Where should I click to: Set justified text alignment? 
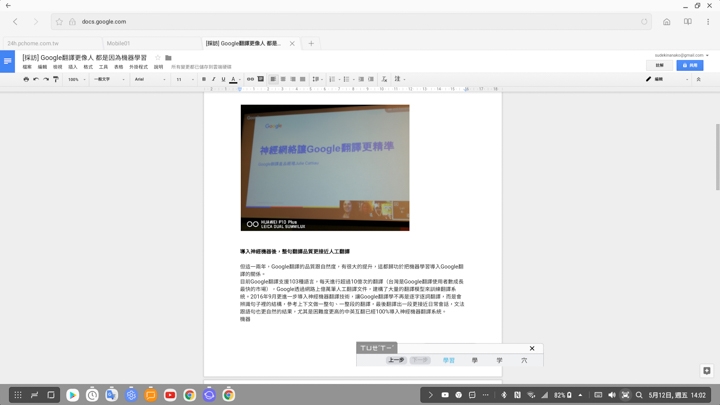coord(303,79)
